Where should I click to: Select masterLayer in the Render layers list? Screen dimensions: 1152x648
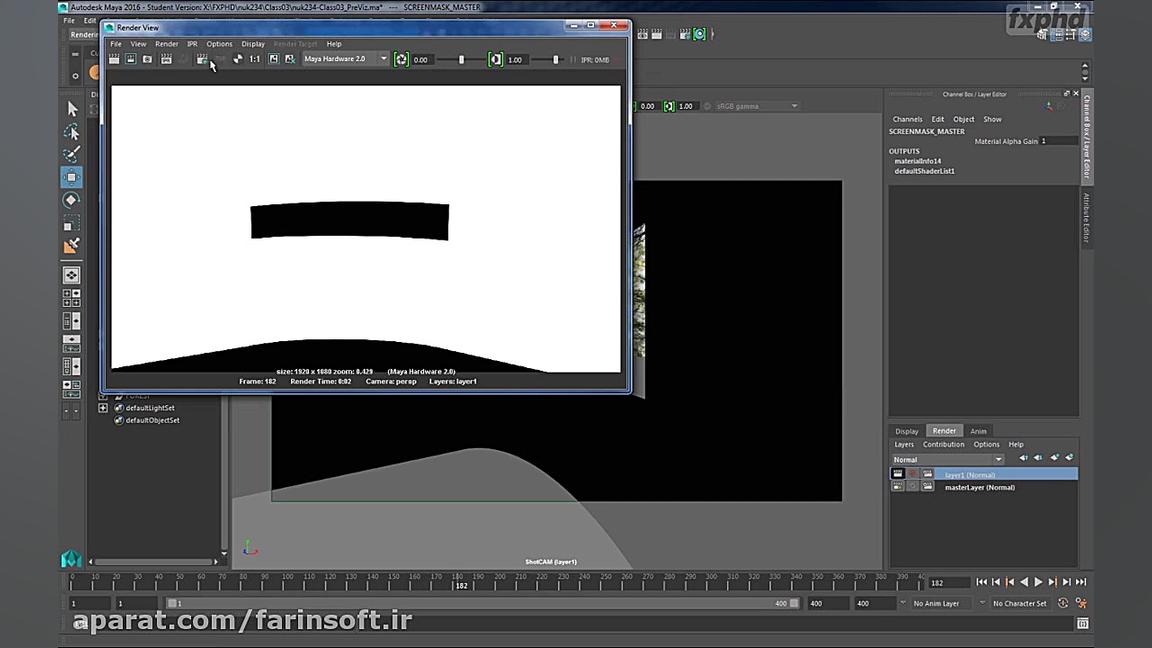pyautogui.click(x=980, y=487)
